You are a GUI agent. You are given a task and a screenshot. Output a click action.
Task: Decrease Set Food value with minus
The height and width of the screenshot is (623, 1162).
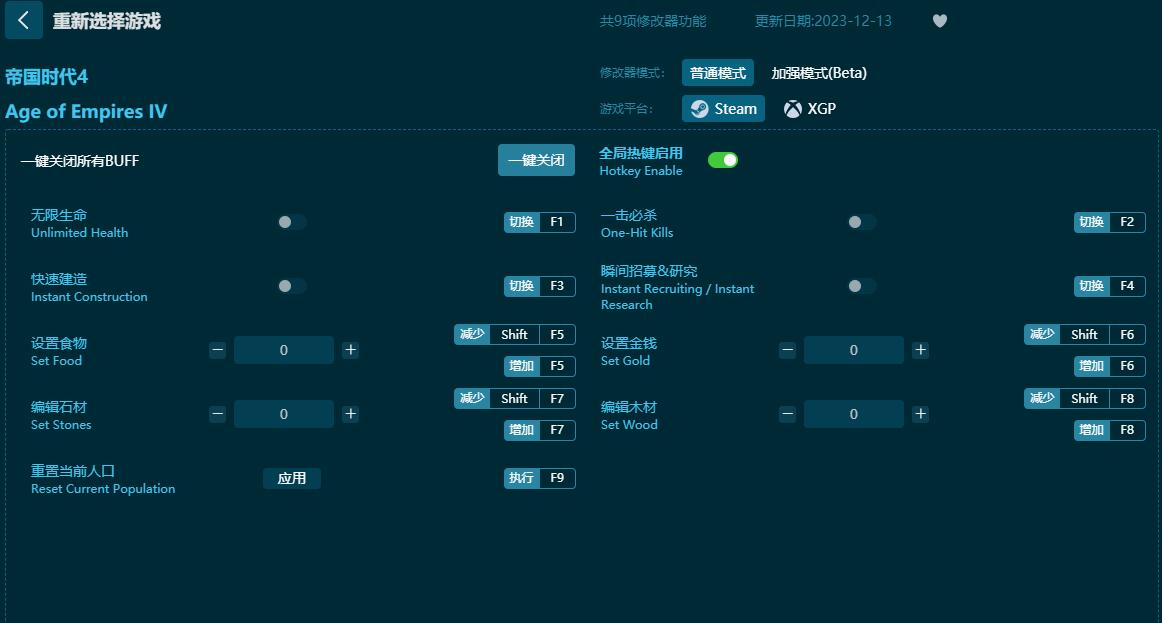(217, 350)
